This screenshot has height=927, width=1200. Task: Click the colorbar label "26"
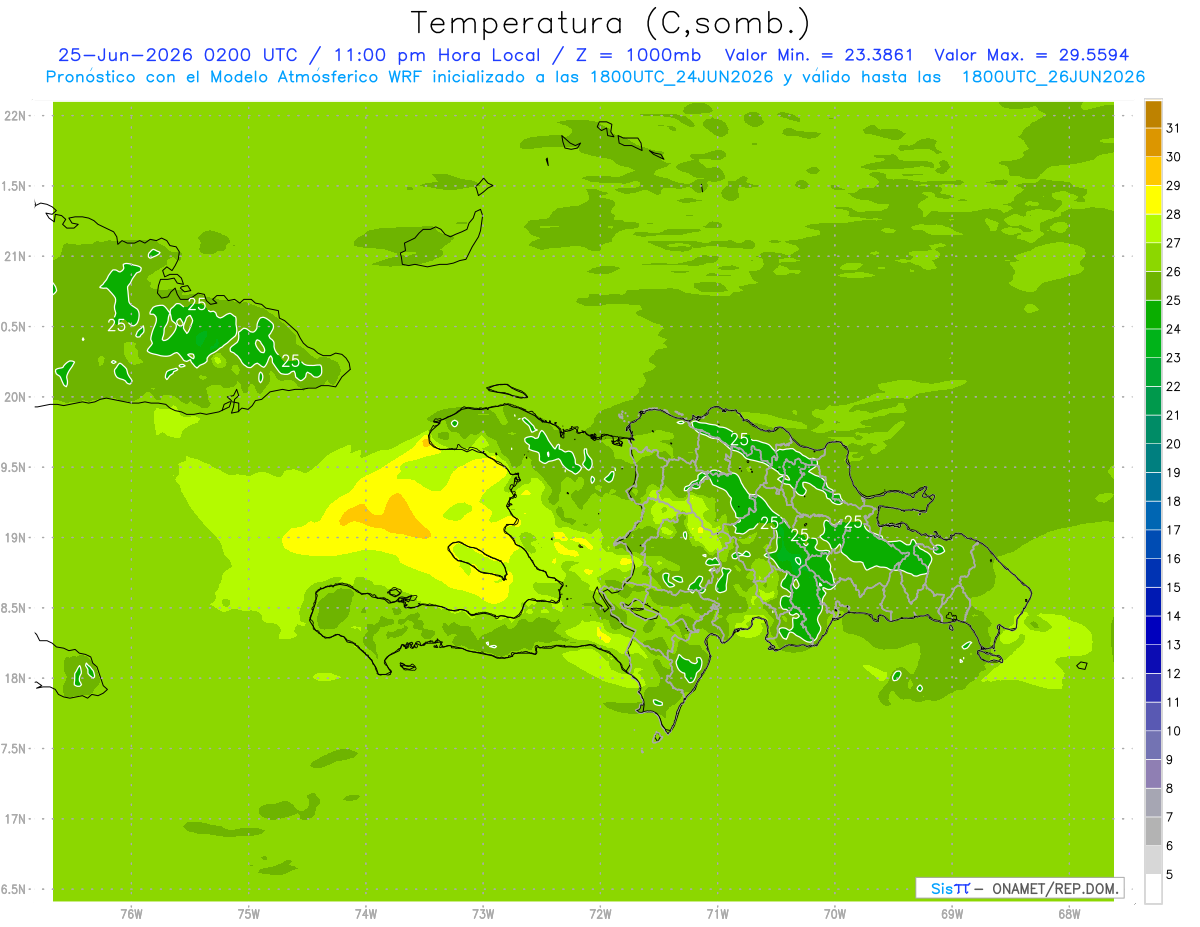pos(1173,272)
